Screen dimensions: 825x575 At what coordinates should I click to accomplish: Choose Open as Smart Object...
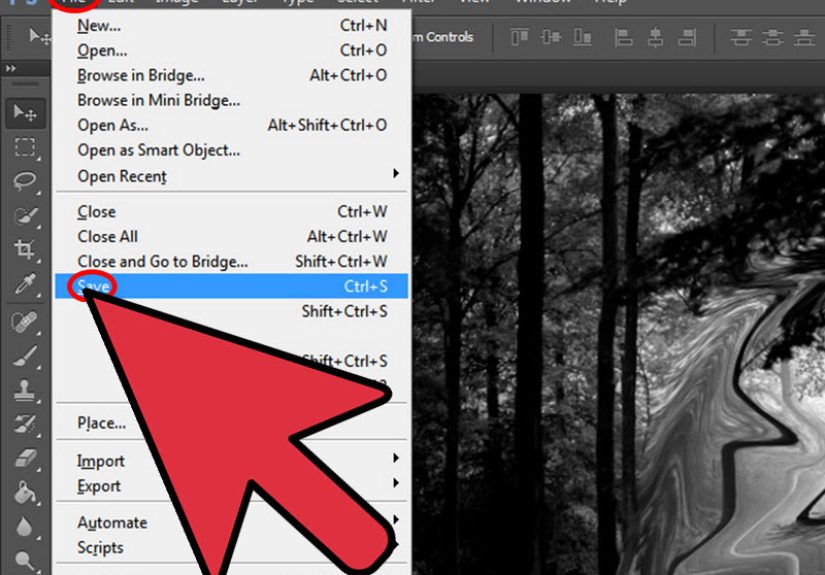232,150
